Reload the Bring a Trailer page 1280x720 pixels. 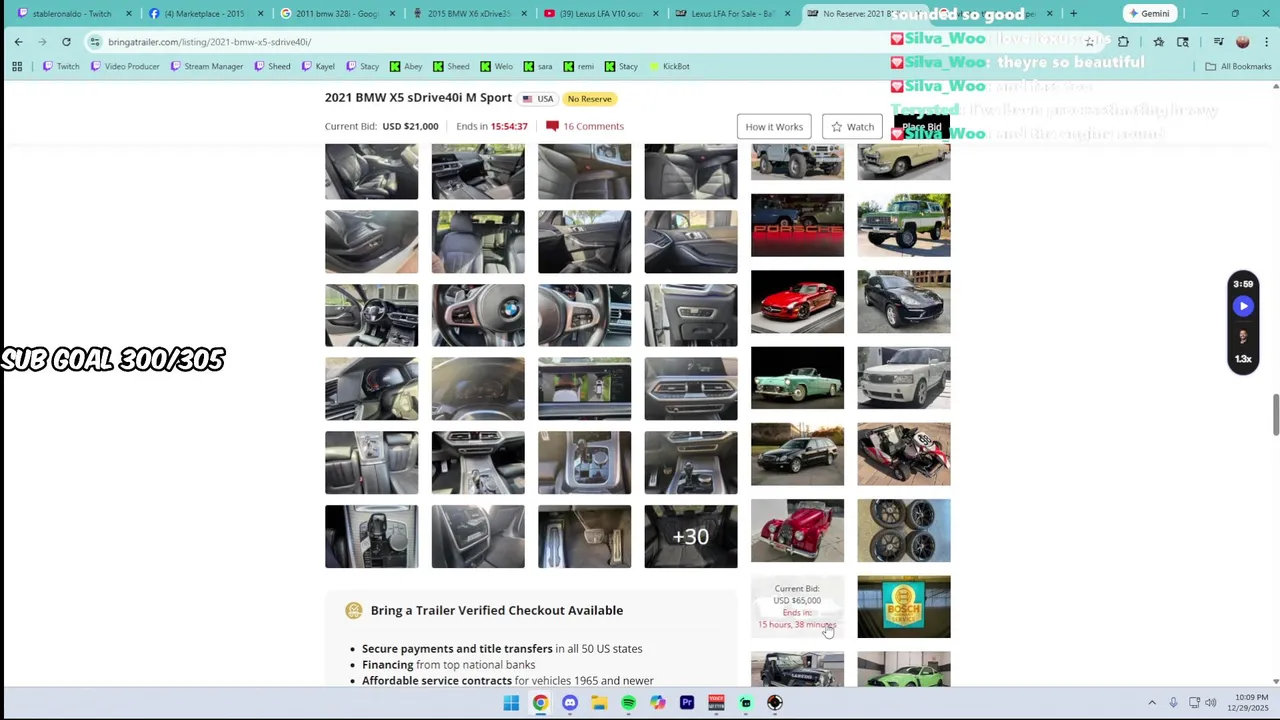tap(66, 42)
